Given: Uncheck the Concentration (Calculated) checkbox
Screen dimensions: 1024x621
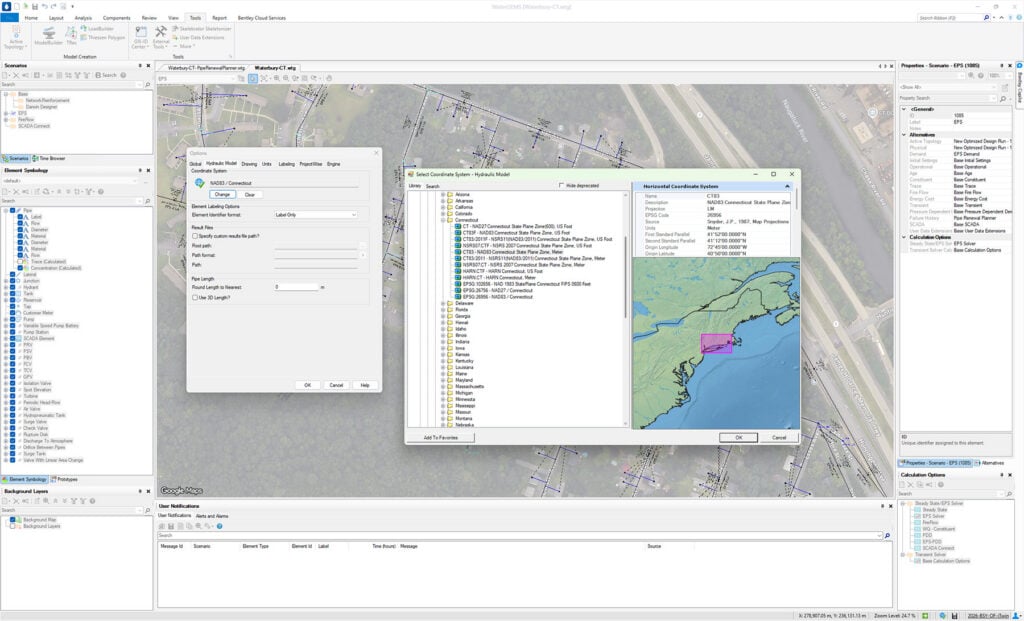Looking at the screenshot, I should pyautogui.click(x=20, y=268).
